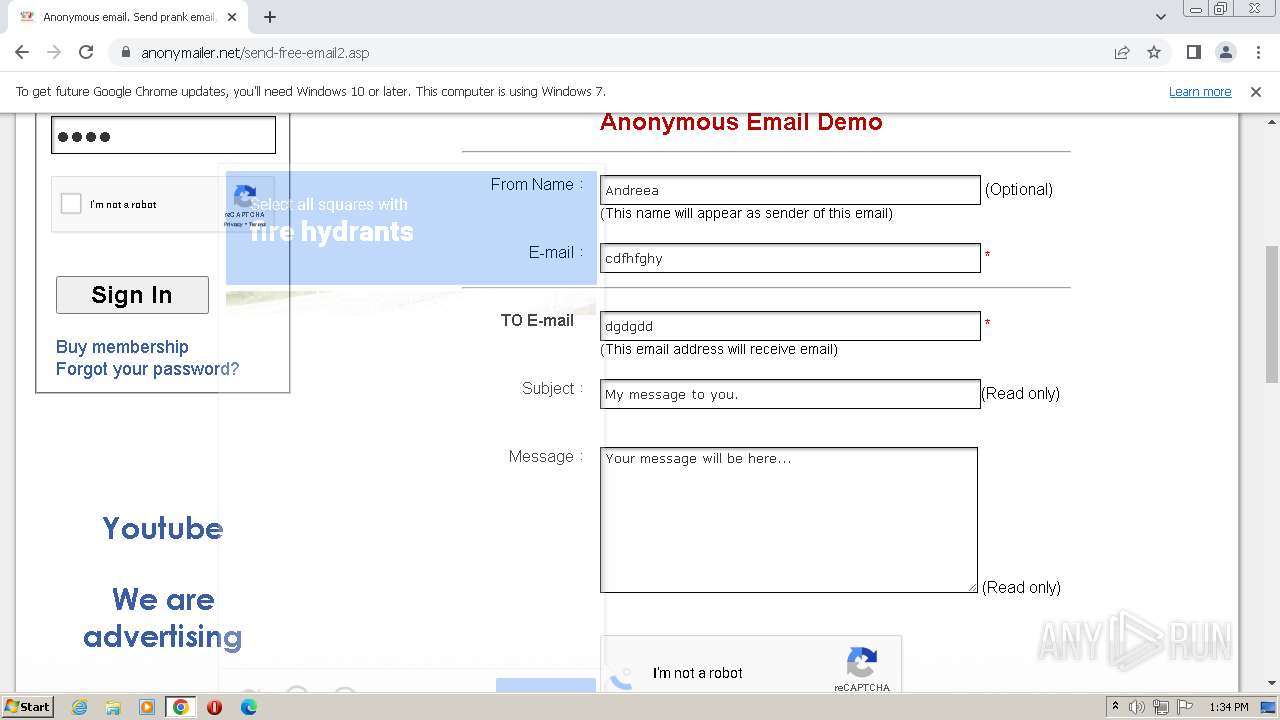Open the Chrome three-dot menu

pos(1258,52)
